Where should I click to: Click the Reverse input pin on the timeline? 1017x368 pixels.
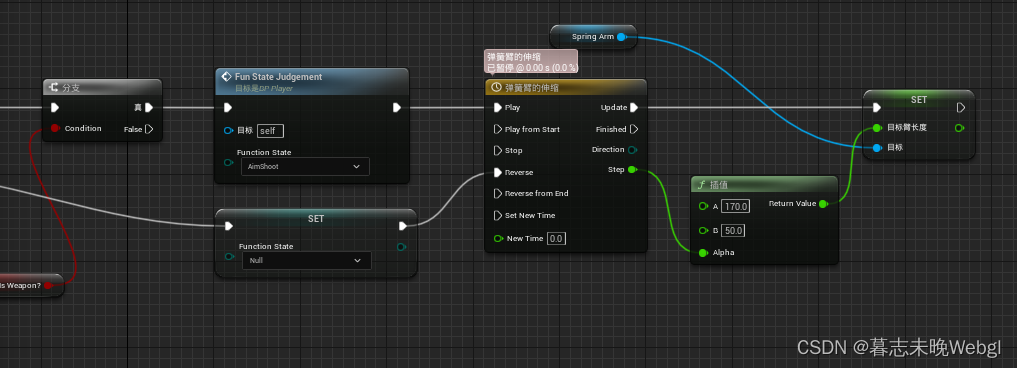[x=497, y=172]
